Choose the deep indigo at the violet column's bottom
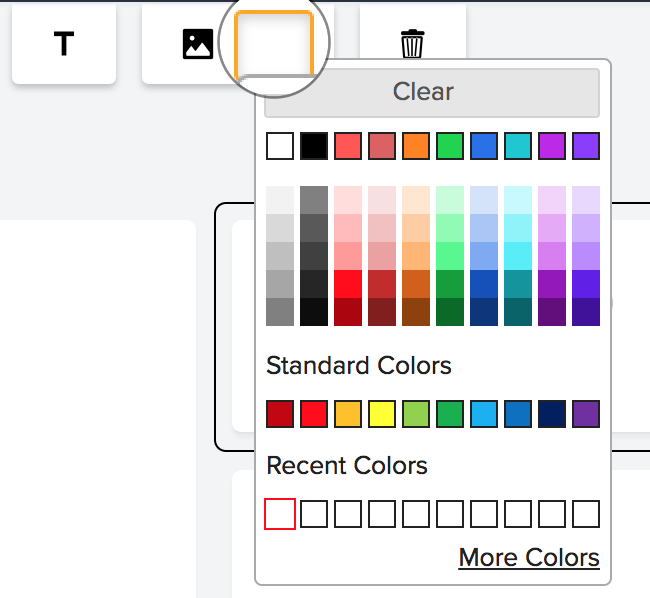The width and height of the screenshot is (650, 598). point(586,312)
